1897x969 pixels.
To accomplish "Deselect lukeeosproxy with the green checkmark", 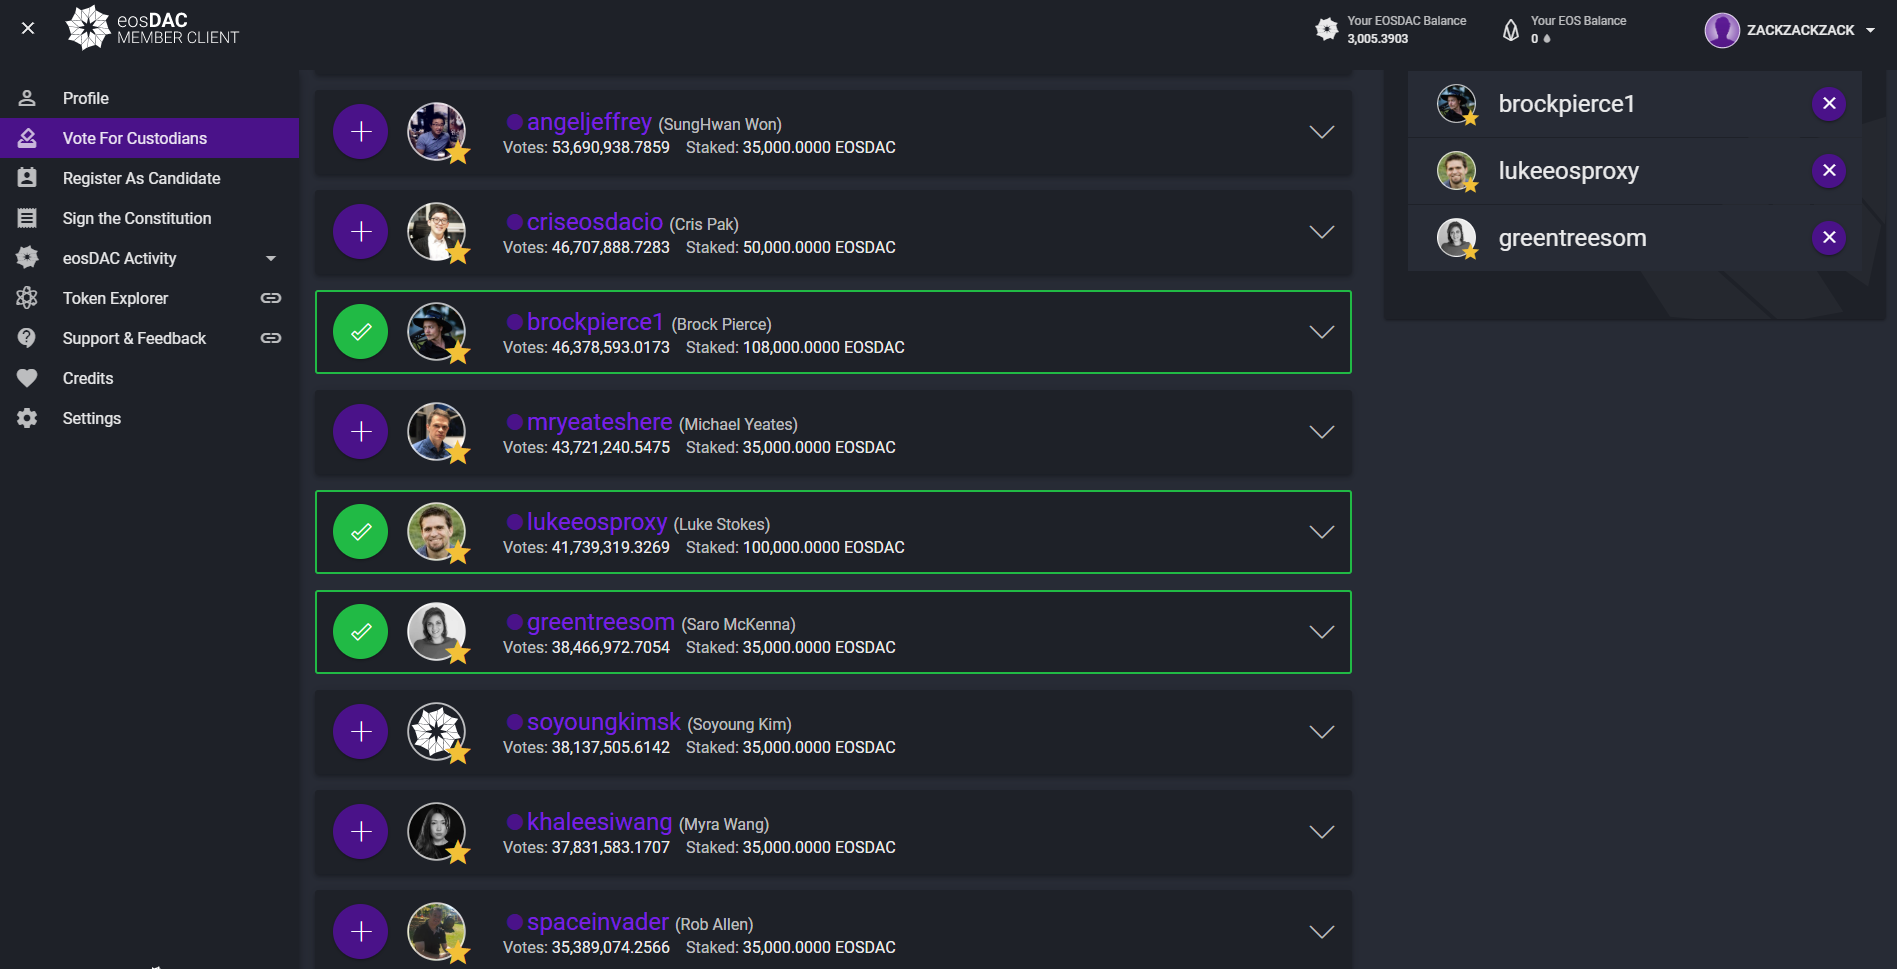I will [361, 532].
